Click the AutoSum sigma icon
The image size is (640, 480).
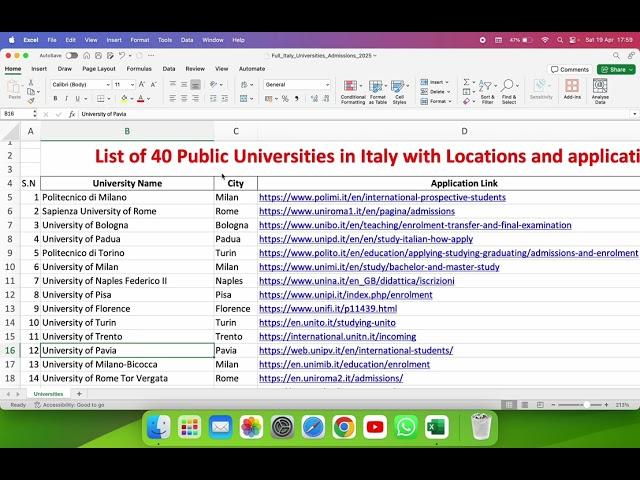click(466, 82)
